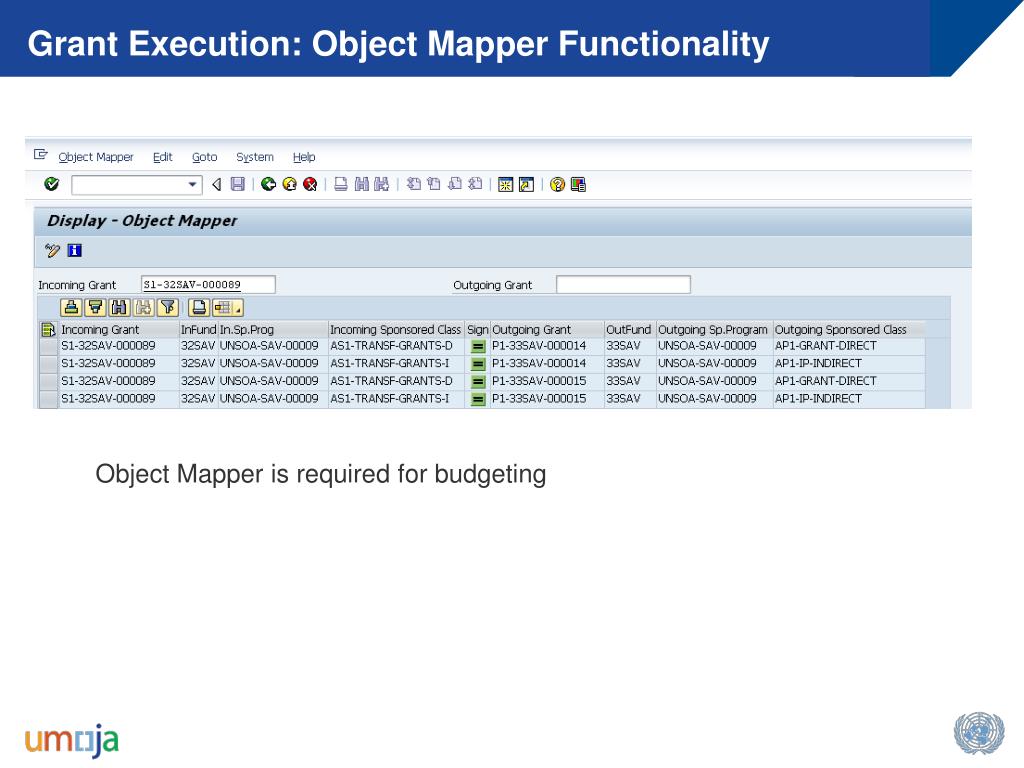Open the layout selection dropdown in table toolbar
Viewport: 1024px width, 768px height.
point(227,307)
